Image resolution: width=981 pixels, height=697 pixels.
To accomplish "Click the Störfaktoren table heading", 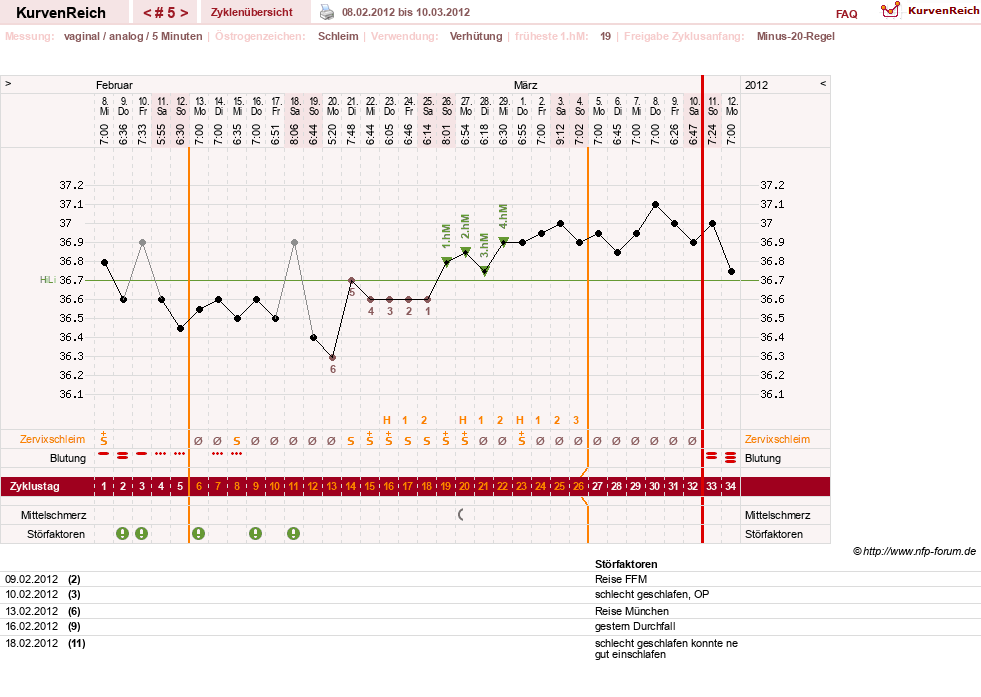I will (626, 564).
